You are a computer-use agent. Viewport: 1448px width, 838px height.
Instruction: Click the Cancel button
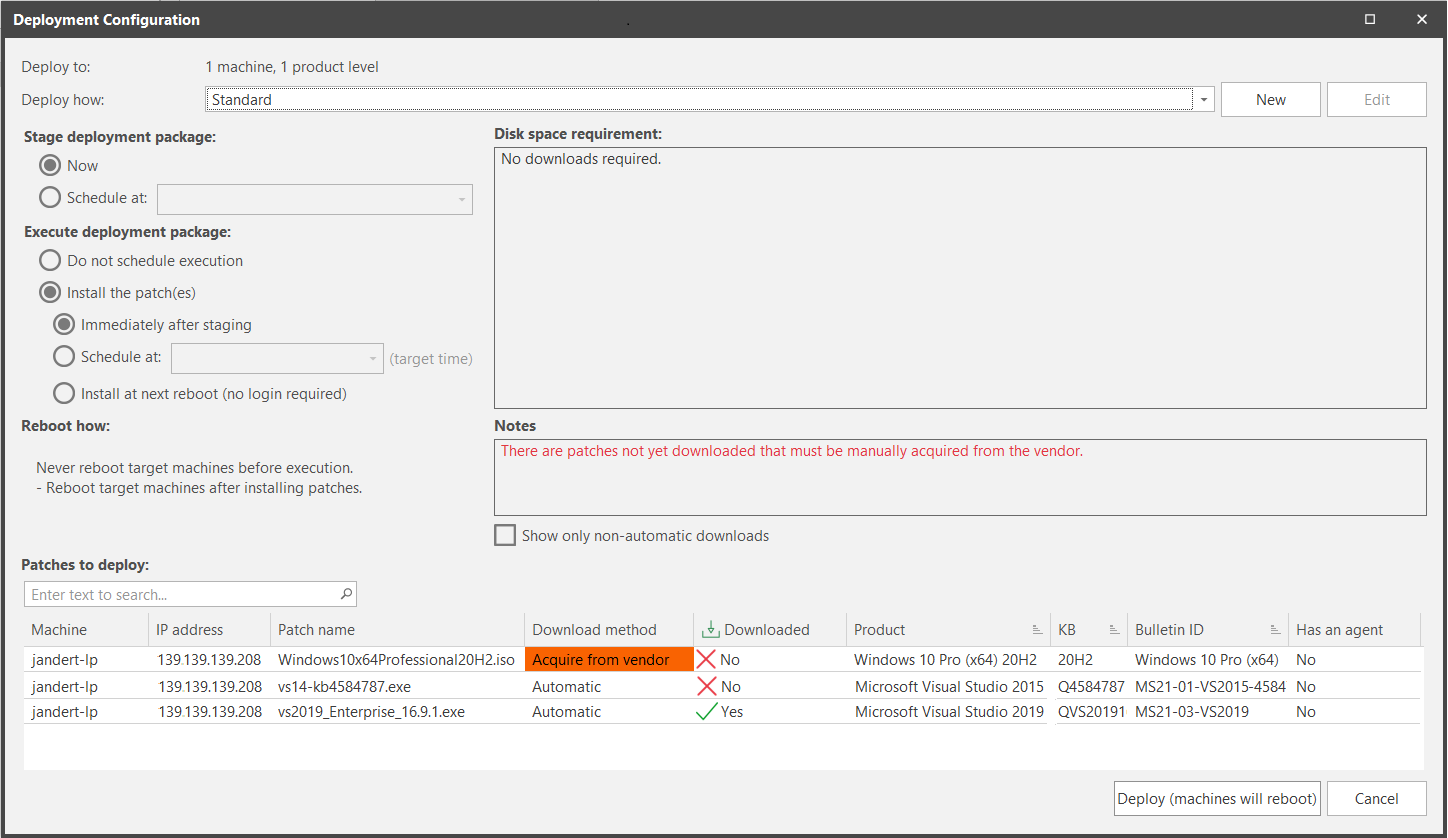(x=1377, y=799)
